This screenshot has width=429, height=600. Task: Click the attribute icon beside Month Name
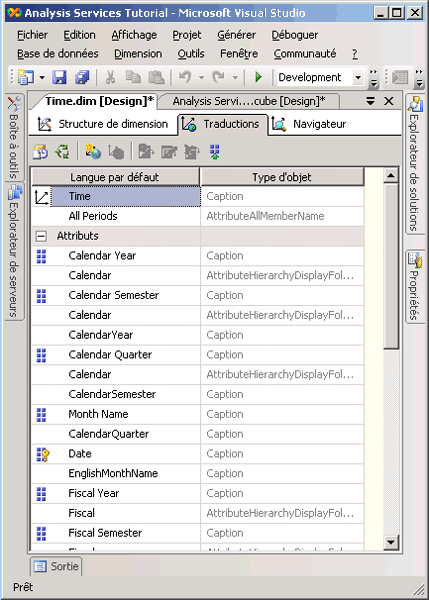tap(41, 415)
